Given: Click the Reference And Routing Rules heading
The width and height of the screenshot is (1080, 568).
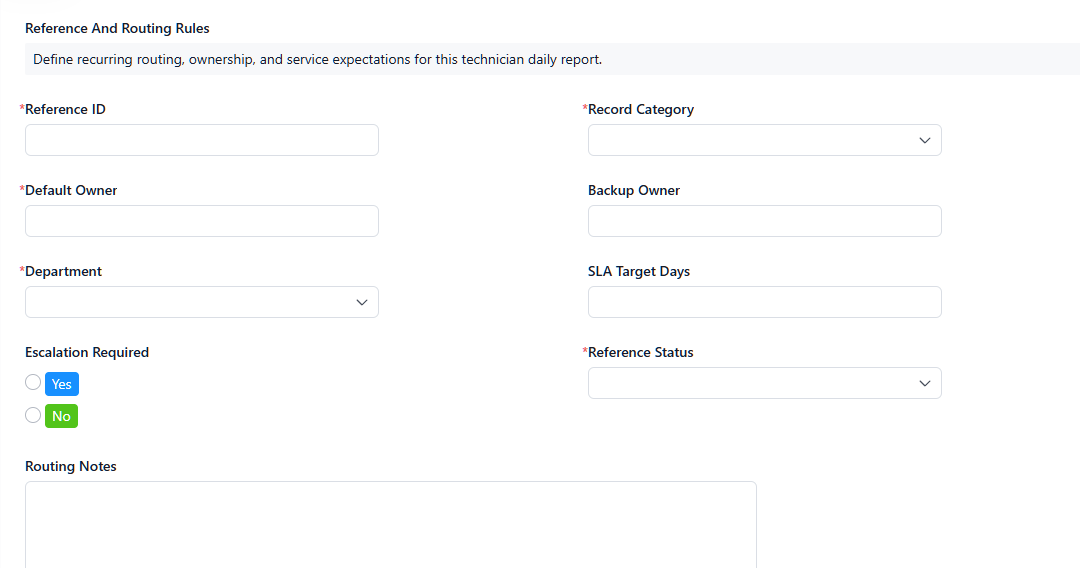Looking at the screenshot, I should (x=117, y=28).
